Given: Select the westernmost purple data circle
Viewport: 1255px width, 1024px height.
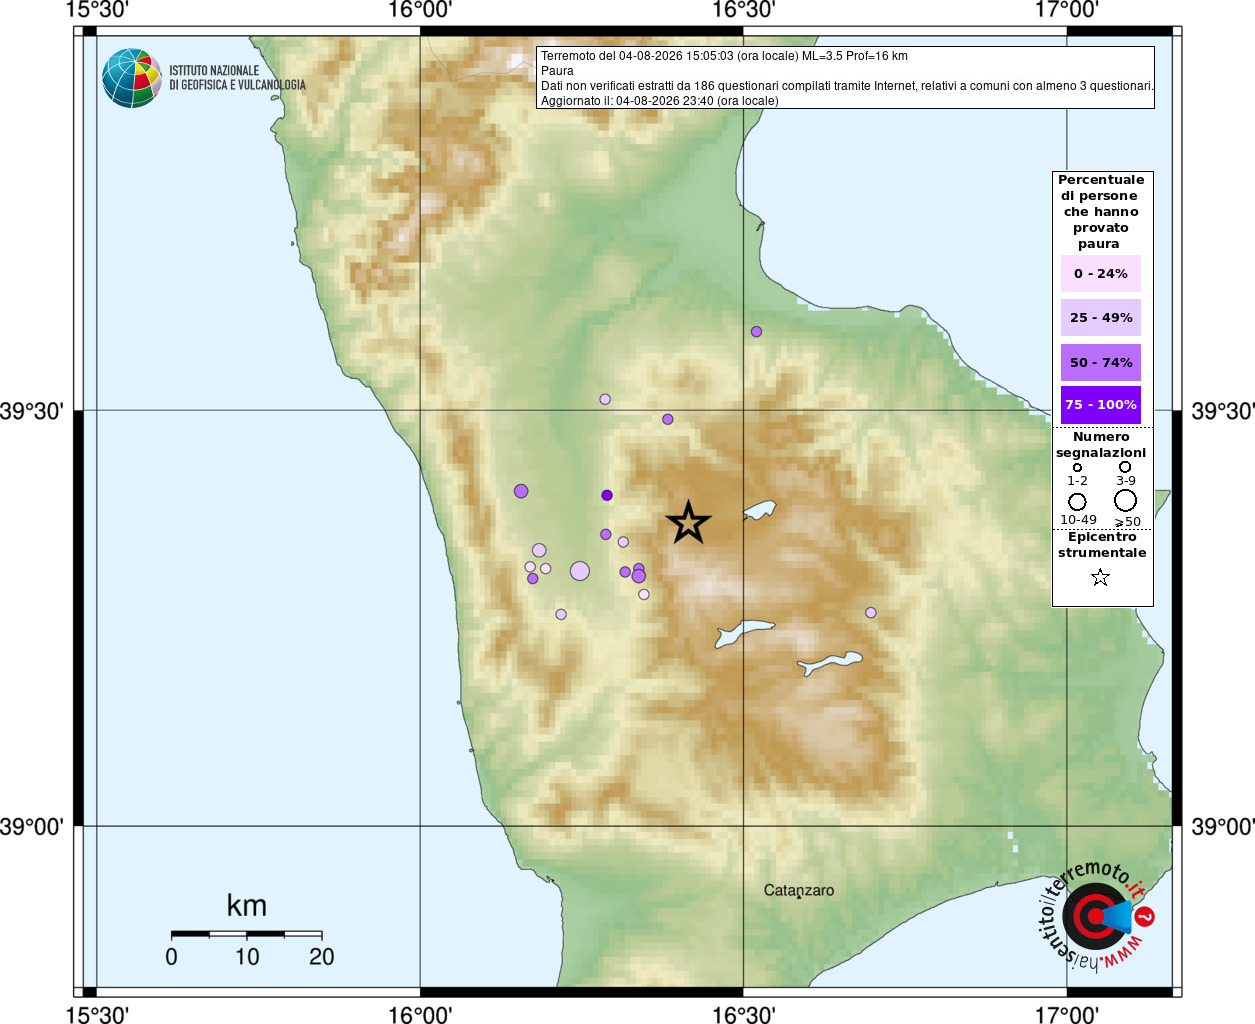Looking at the screenshot, I should [x=521, y=491].
